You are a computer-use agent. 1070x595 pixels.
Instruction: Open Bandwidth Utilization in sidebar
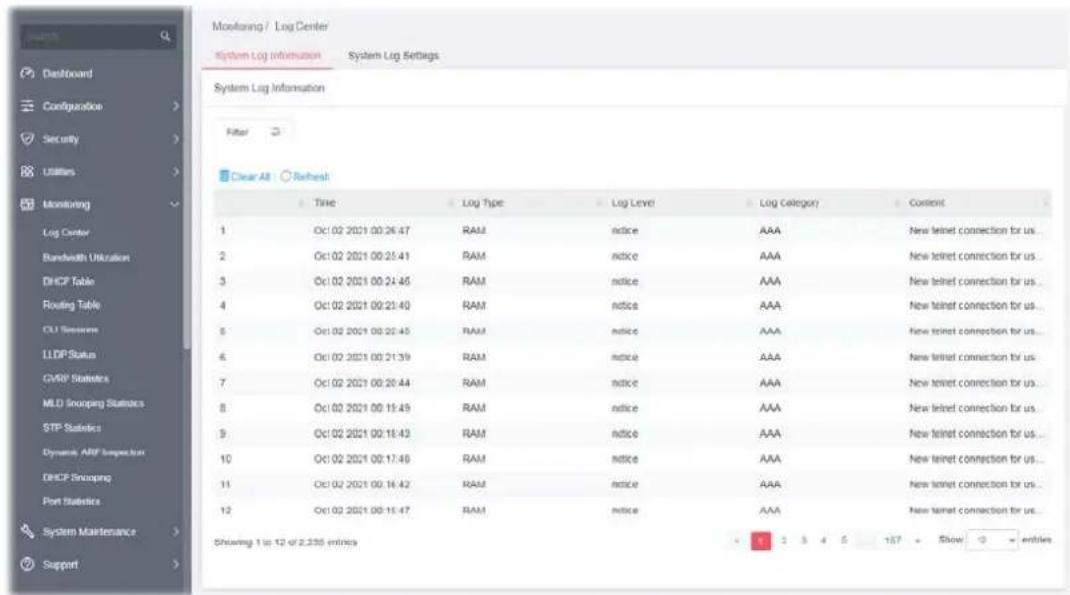pos(86,257)
